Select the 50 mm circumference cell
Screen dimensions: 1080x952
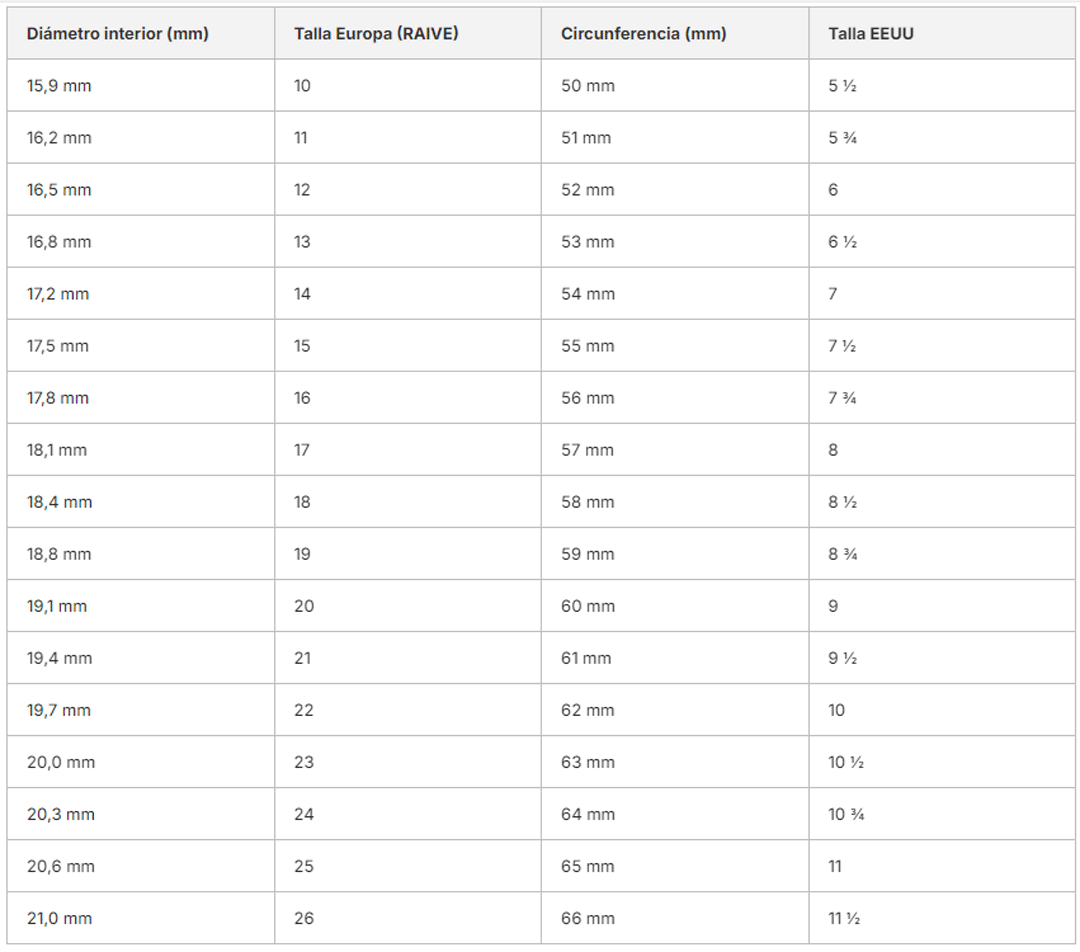tap(588, 86)
